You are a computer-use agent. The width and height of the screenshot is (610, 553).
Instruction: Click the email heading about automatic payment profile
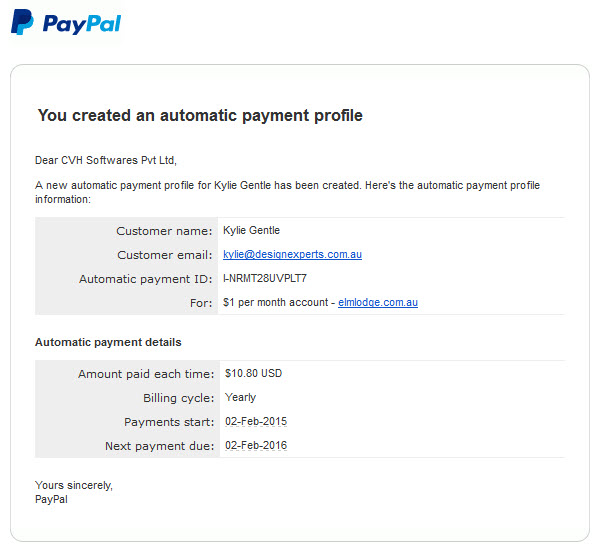click(x=200, y=116)
